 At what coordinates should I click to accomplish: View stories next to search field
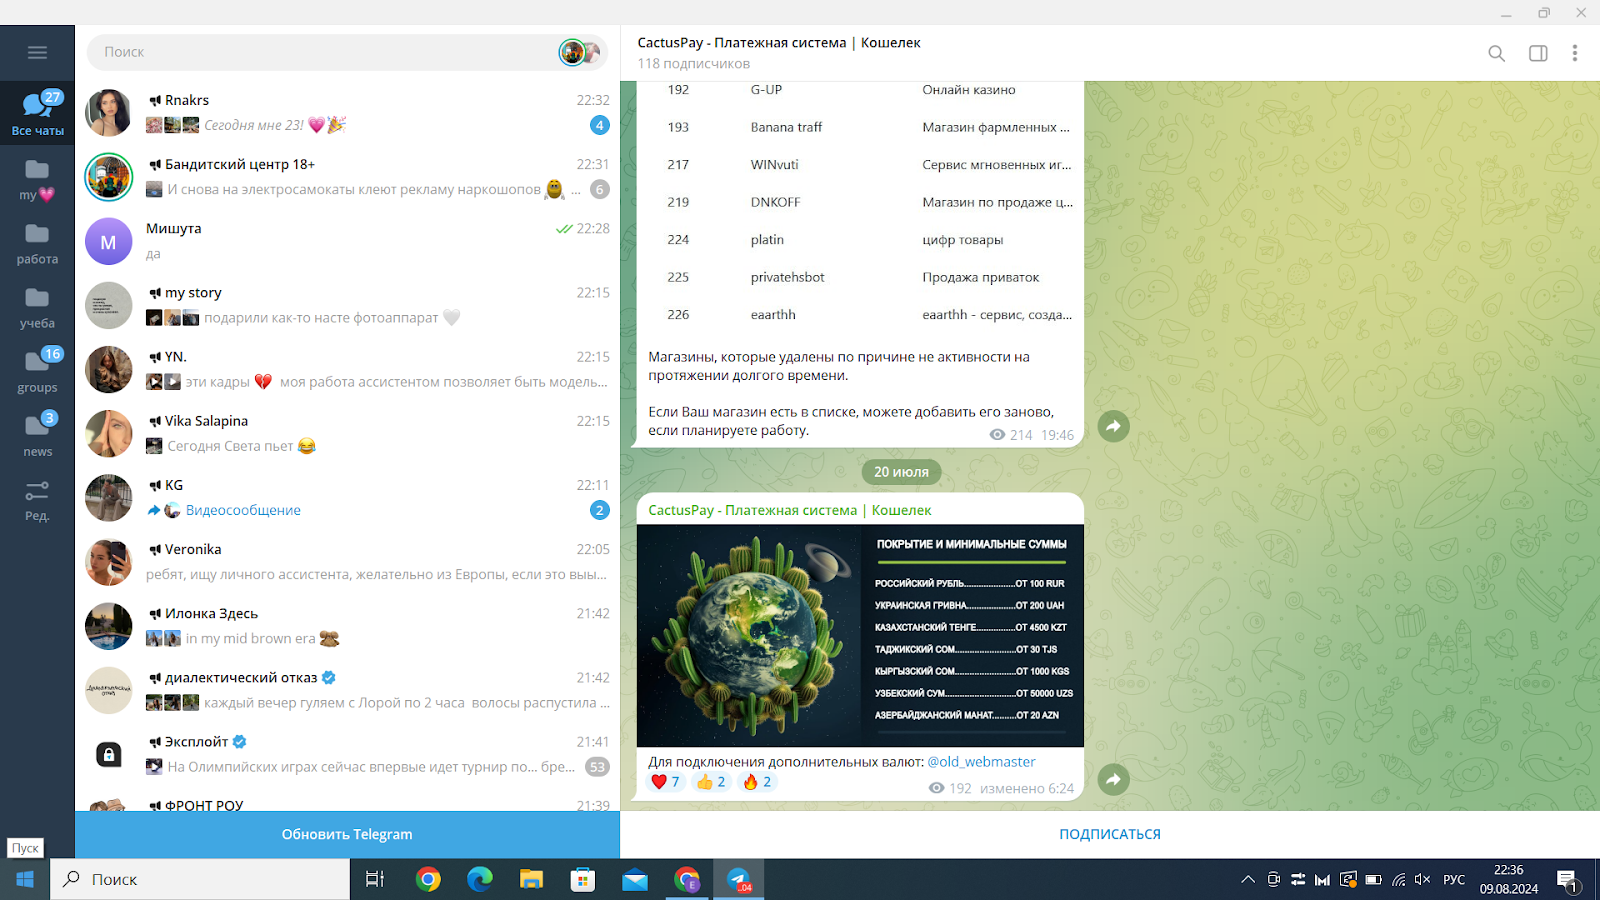580,52
